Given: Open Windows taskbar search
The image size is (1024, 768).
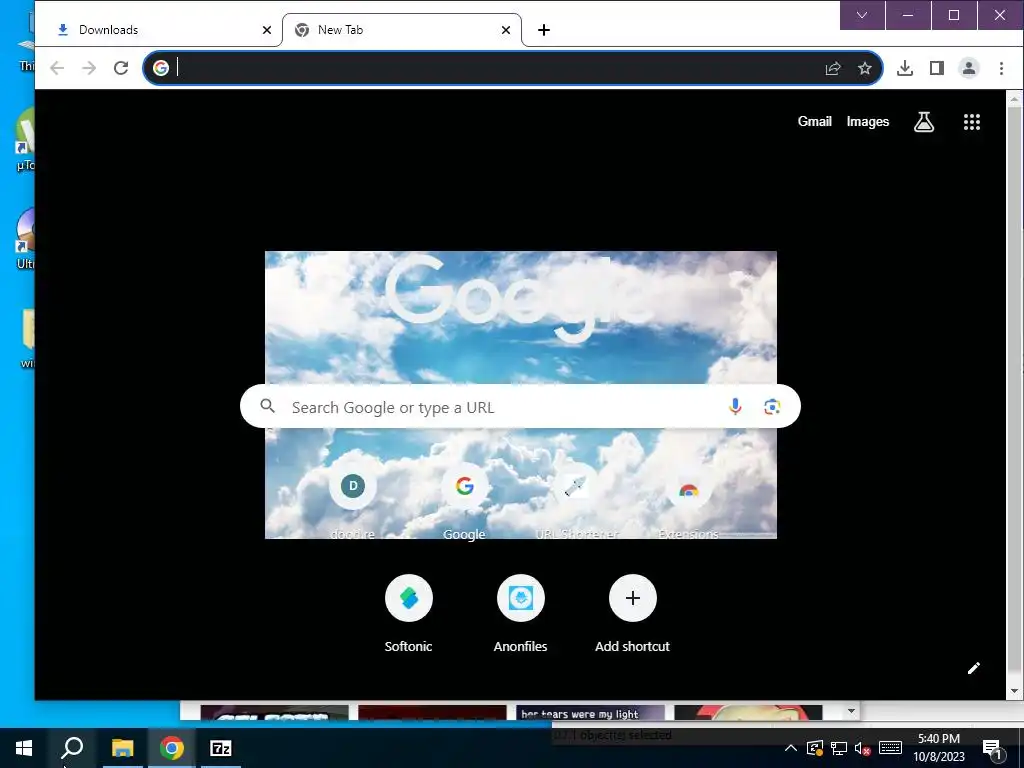Looking at the screenshot, I should pos(72,748).
